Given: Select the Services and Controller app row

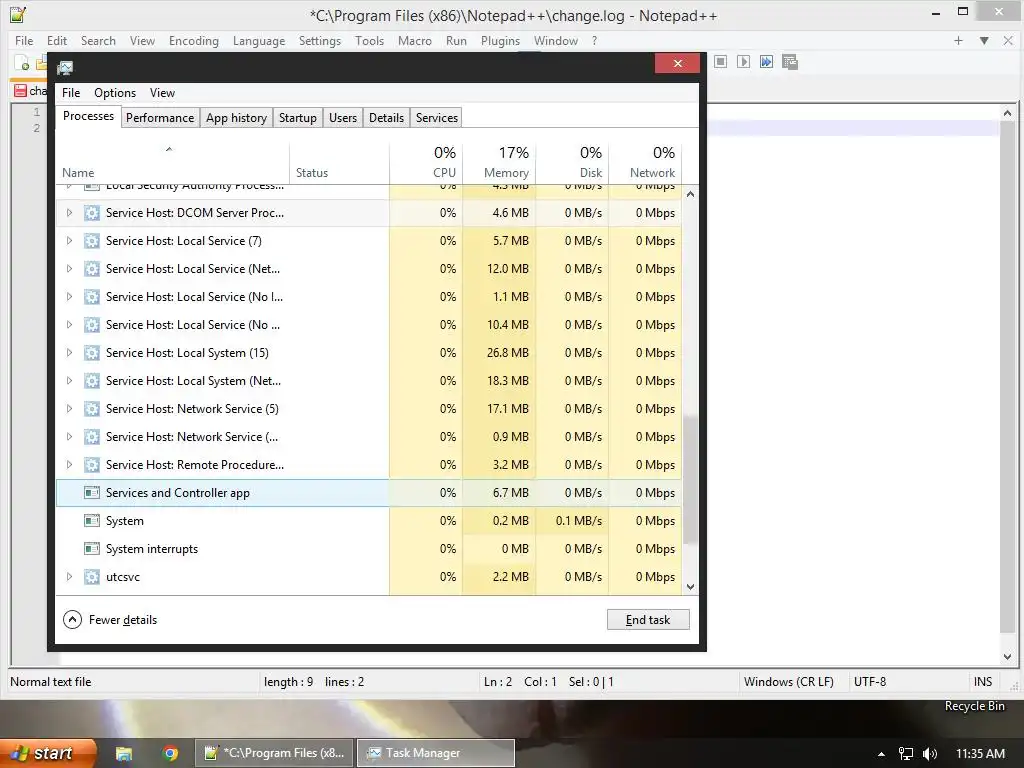Looking at the screenshot, I should click(369, 493).
